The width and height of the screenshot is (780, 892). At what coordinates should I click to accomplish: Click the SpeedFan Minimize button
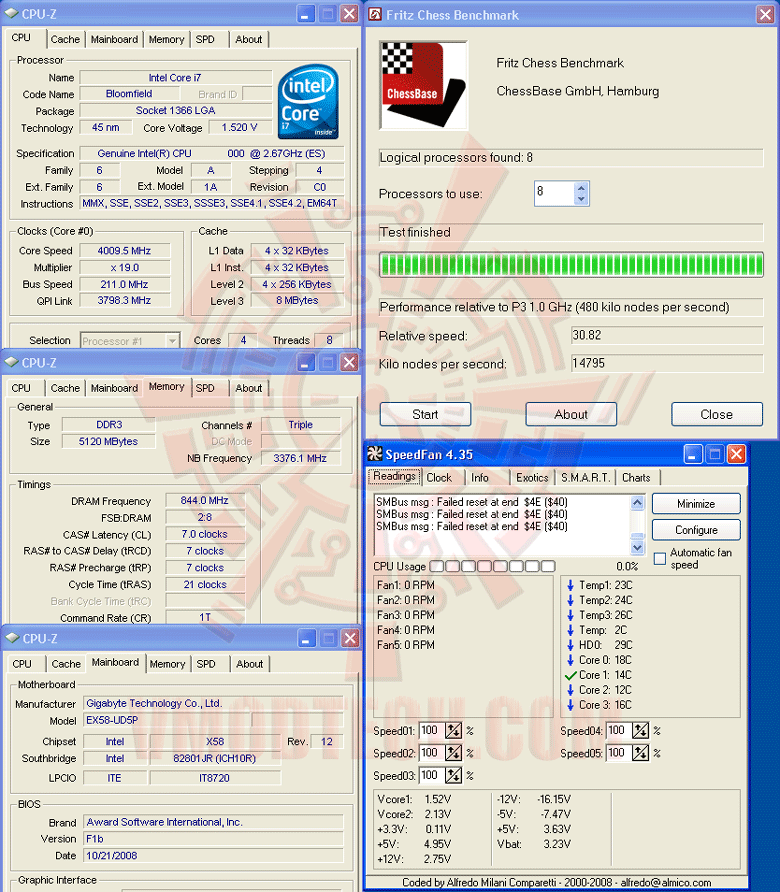696,503
